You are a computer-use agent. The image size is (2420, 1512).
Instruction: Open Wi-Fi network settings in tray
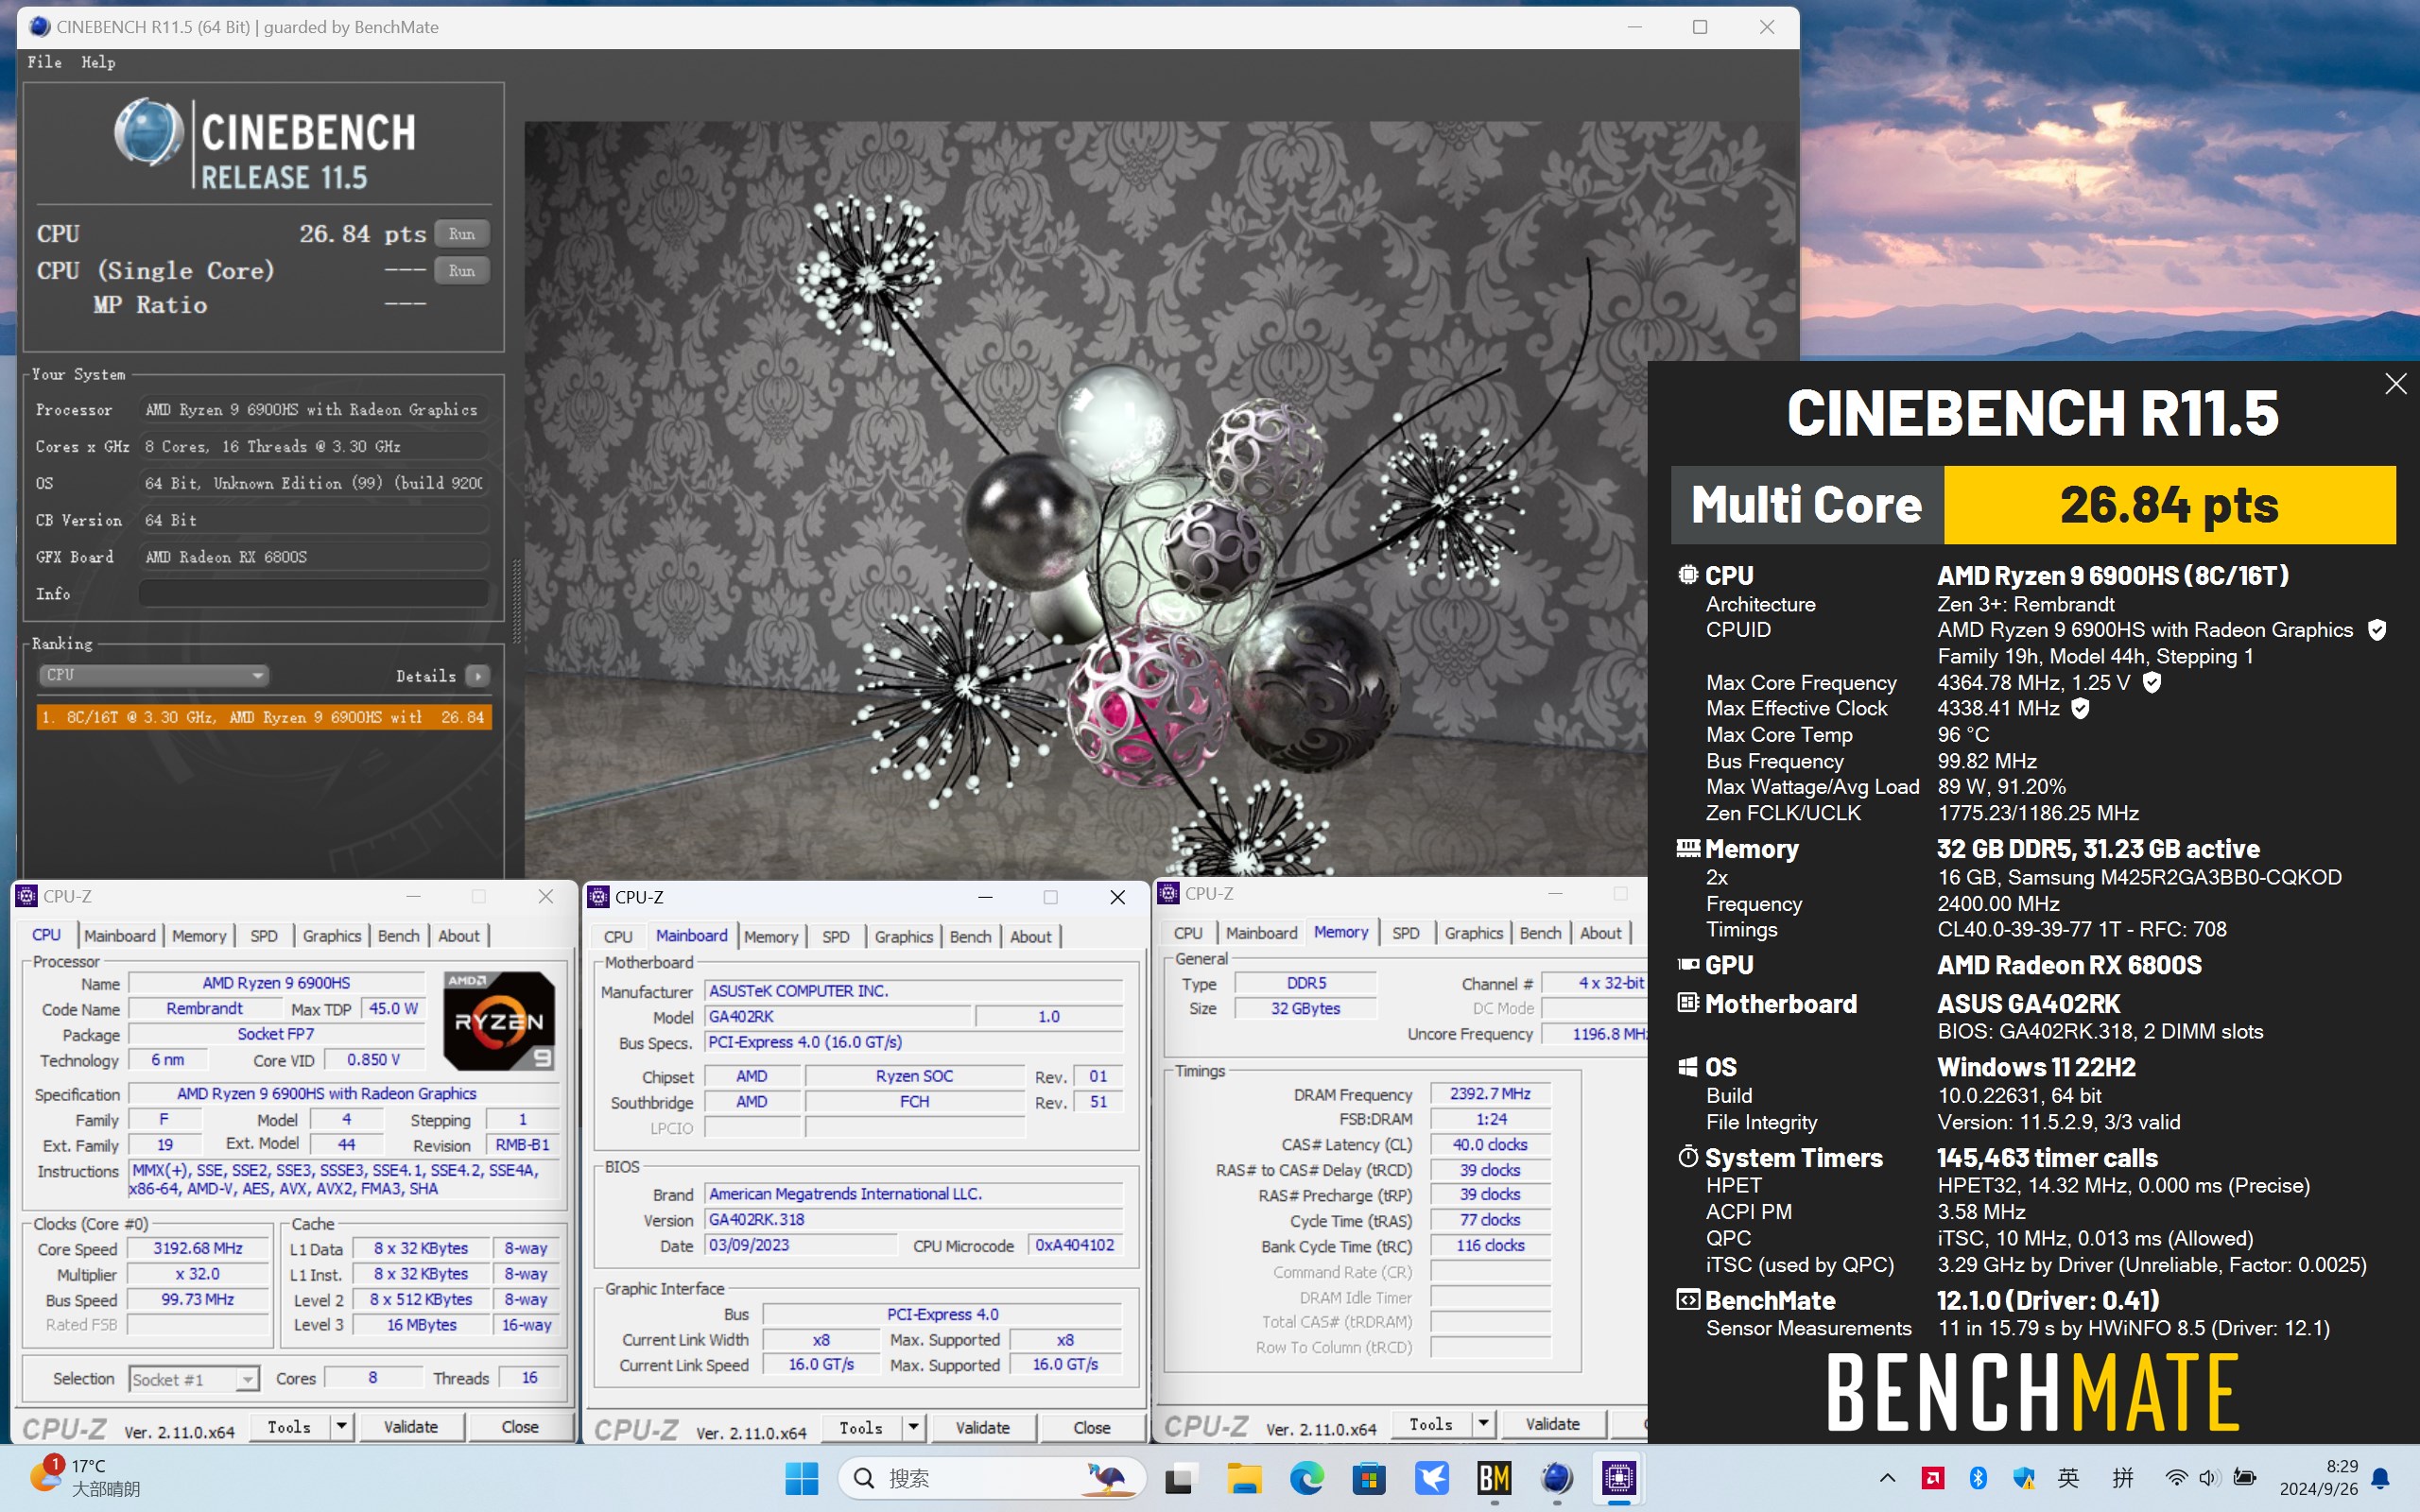pyautogui.click(x=2176, y=1477)
